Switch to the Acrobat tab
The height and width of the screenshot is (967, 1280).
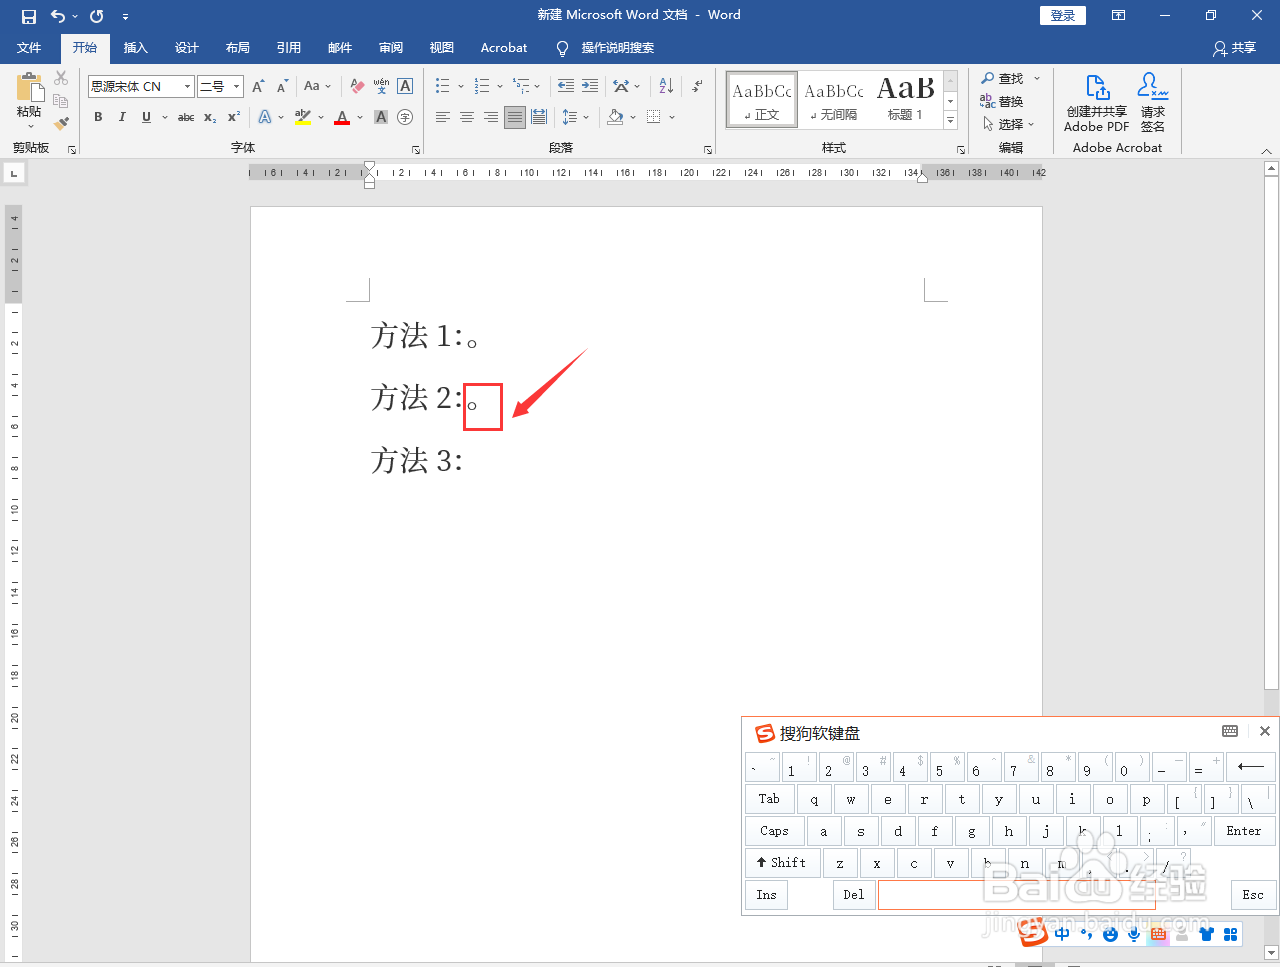click(504, 48)
